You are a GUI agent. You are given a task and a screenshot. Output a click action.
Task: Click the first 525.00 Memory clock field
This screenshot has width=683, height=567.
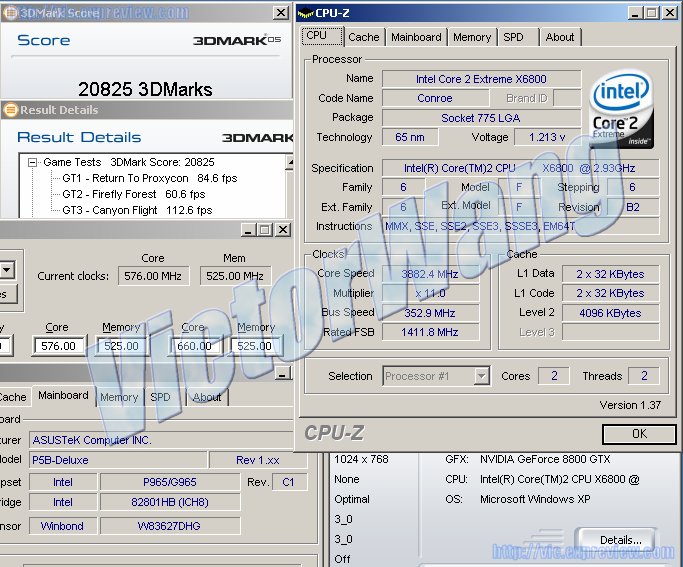[121, 346]
